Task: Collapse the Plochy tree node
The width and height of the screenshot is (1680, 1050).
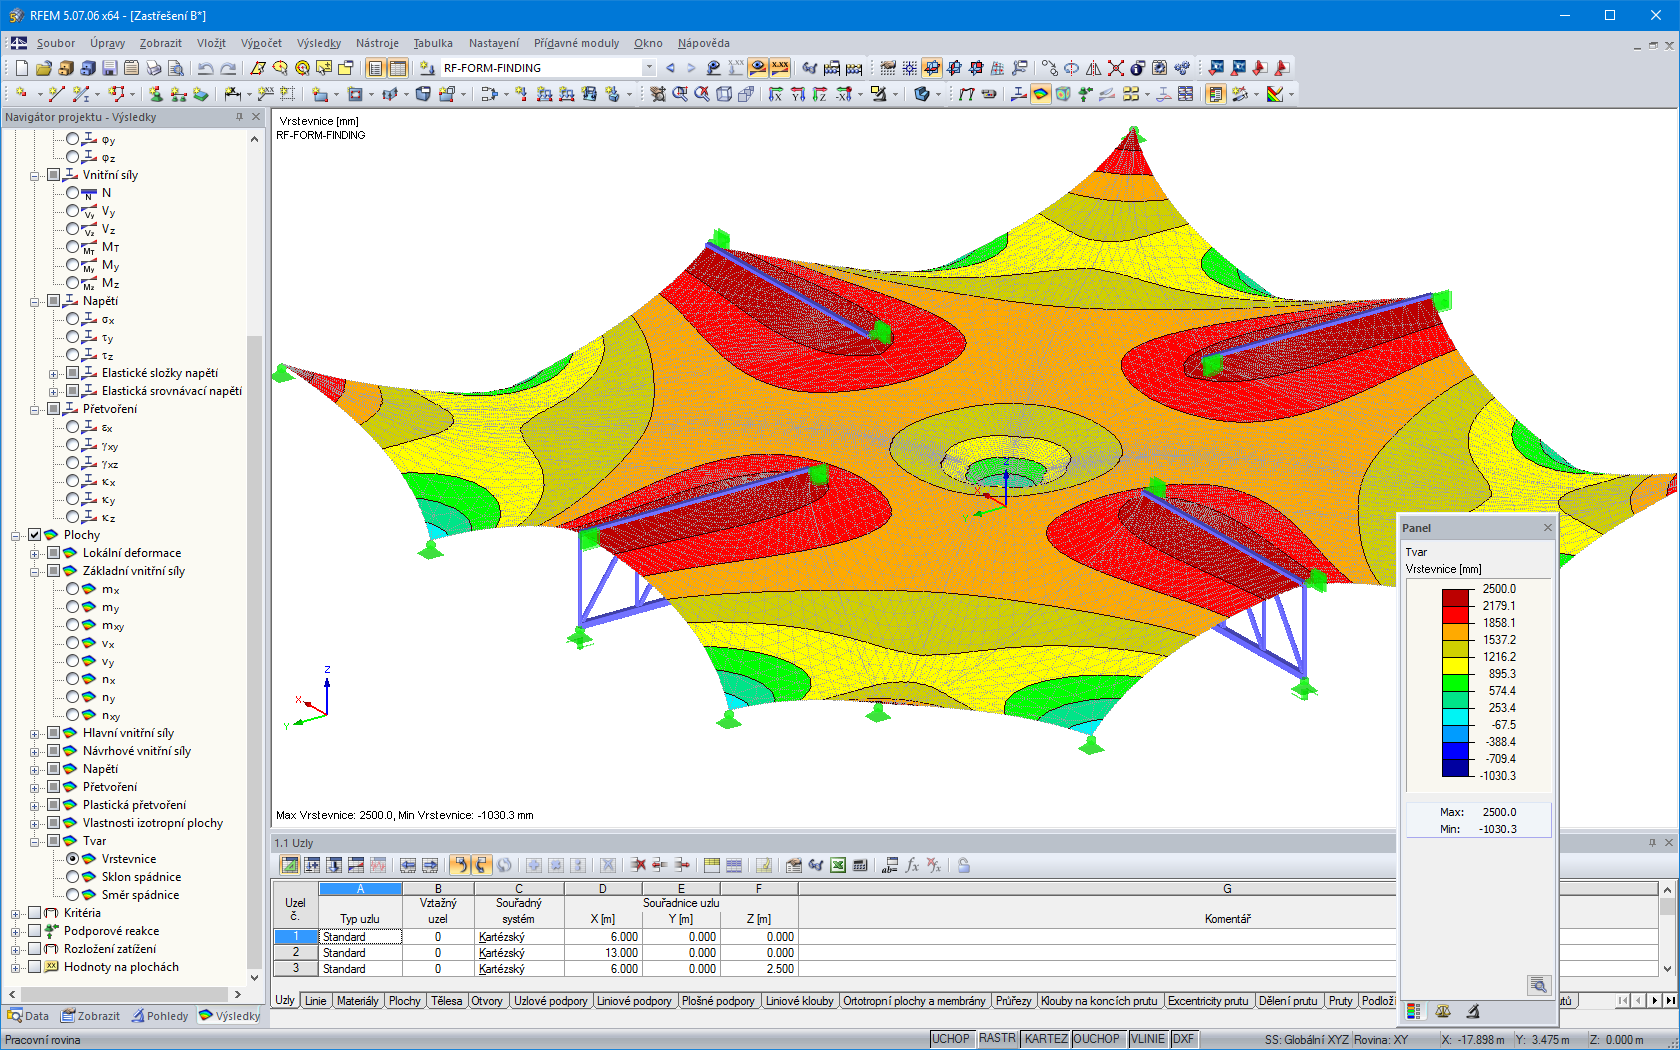Action: 16,535
